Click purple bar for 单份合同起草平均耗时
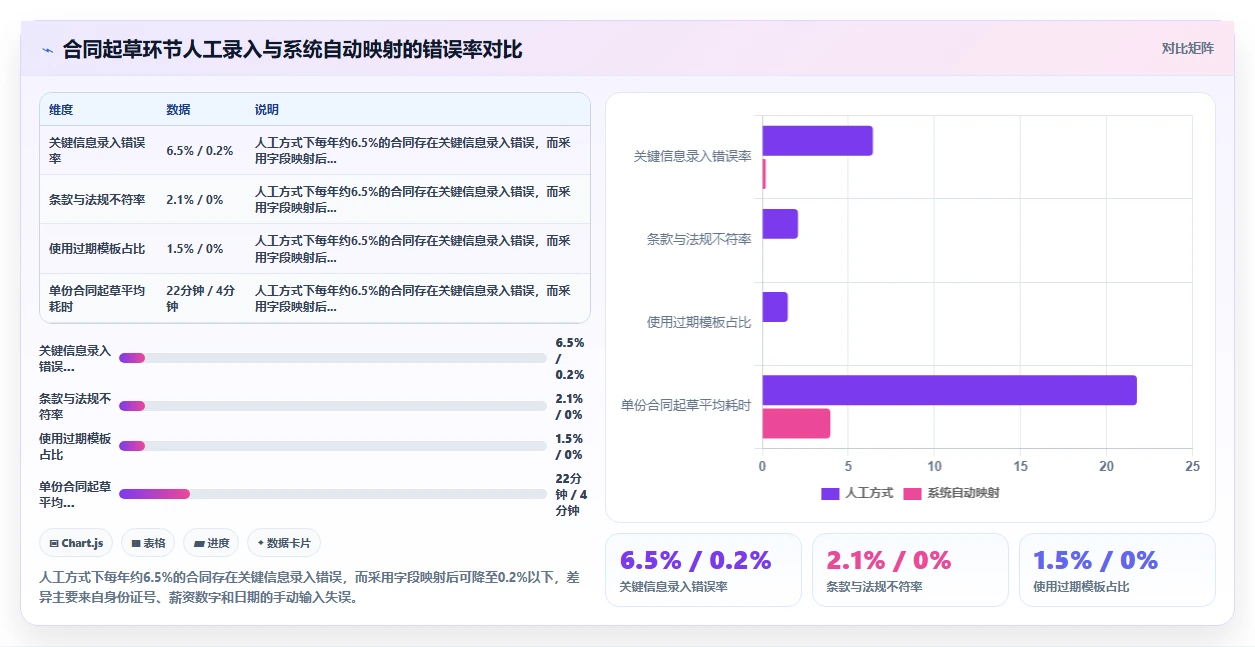This screenshot has width=1255, height=647. tap(949, 390)
